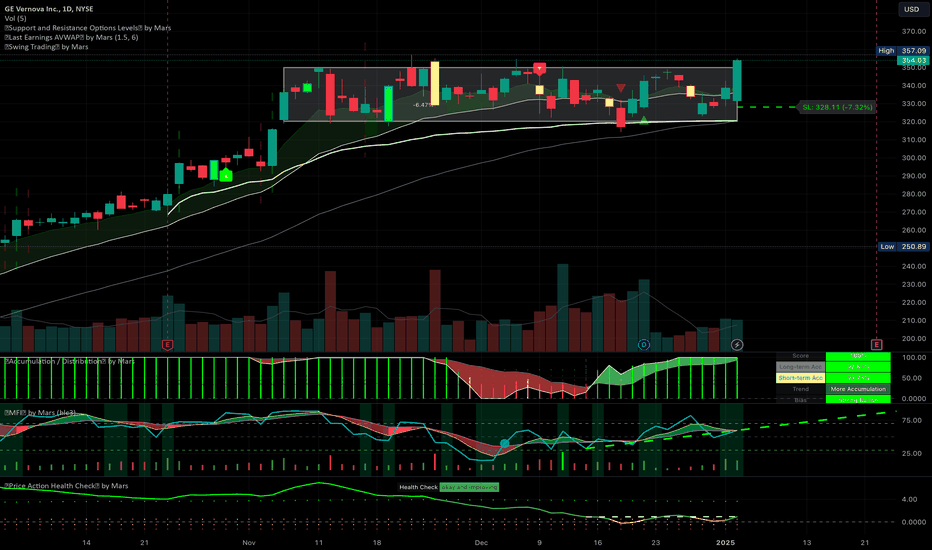Click the tall green breakout candle at right
The width and height of the screenshot is (932, 550).
(737, 80)
